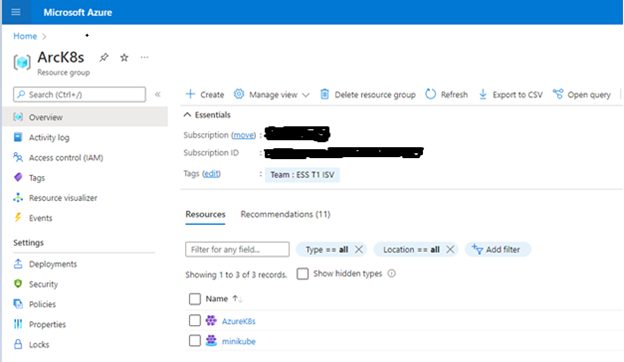Viewport: 624px width, 362px height.
Task: Click the Manage view gear icon
Action: click(x=239, y=94)
